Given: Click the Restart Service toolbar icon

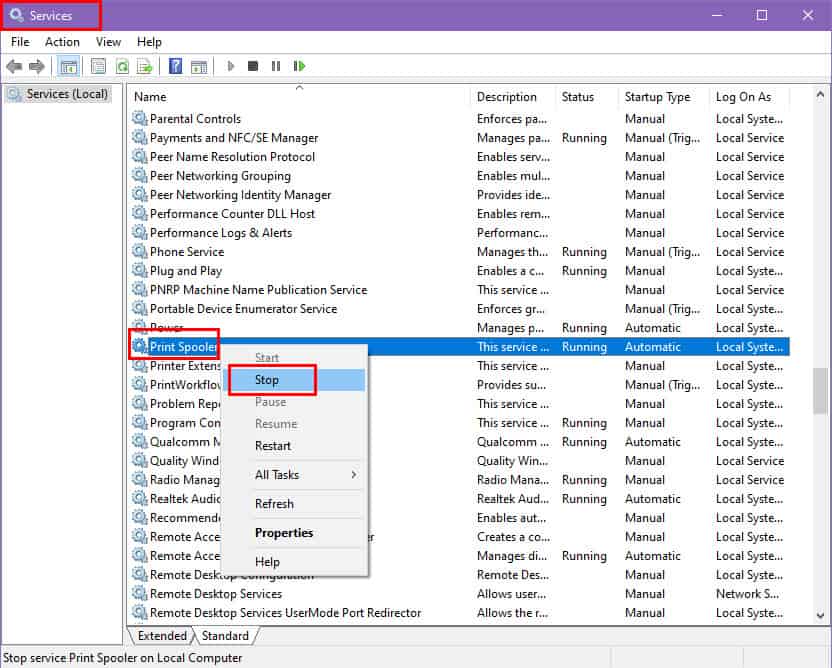Looking at the screenshot, I should (298, 66).
